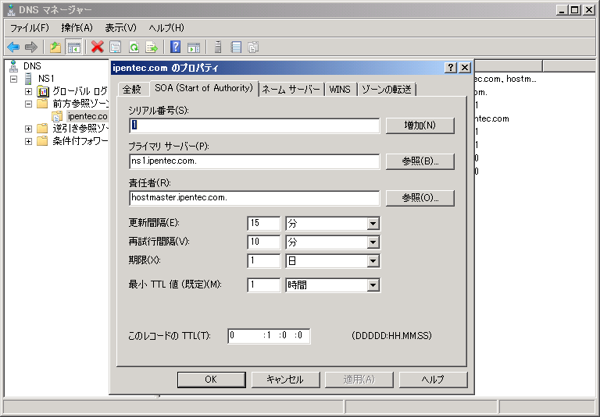The image size is (600, 417).
Task: Refresh using the green arrow page icon
Action: click(134, 47)
